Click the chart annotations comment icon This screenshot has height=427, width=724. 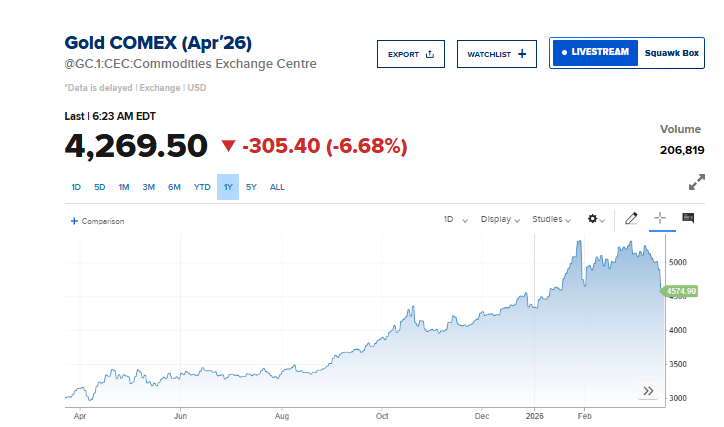[688, 218]
